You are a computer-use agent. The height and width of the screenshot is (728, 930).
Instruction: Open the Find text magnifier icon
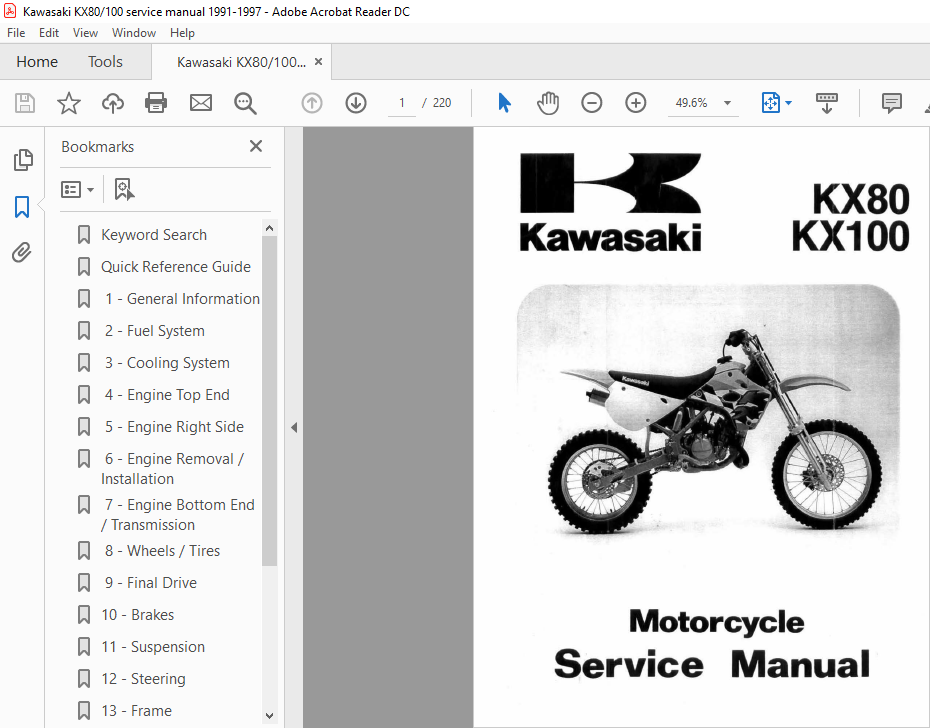245,103
